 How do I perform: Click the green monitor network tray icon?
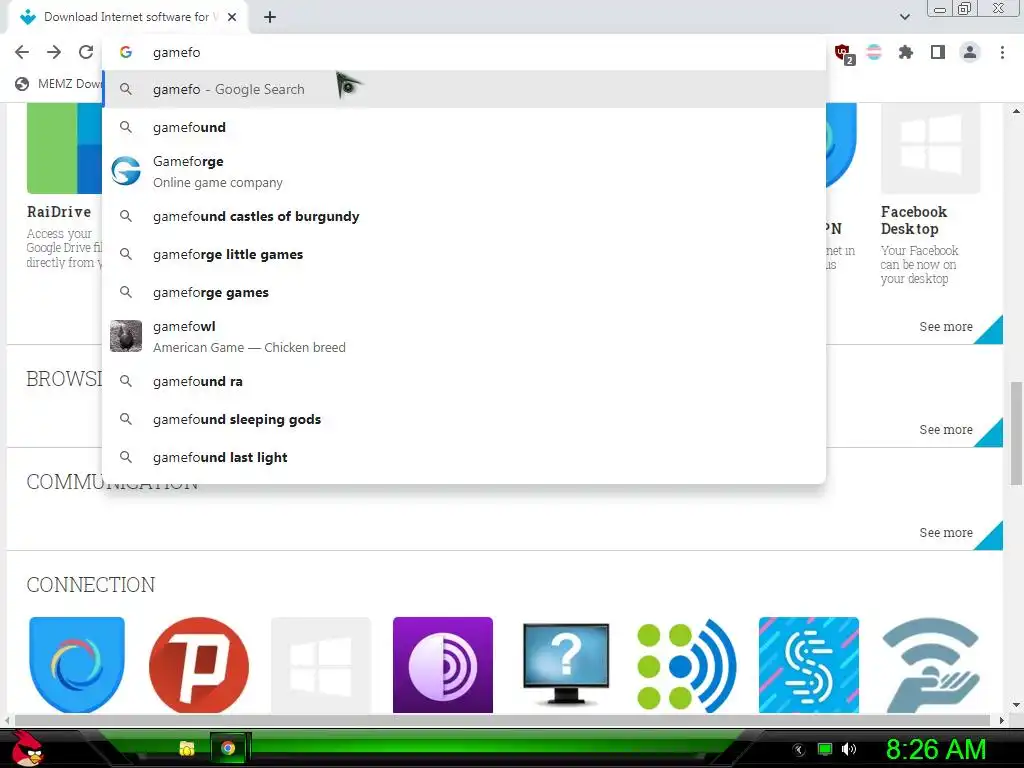point(825,749)
